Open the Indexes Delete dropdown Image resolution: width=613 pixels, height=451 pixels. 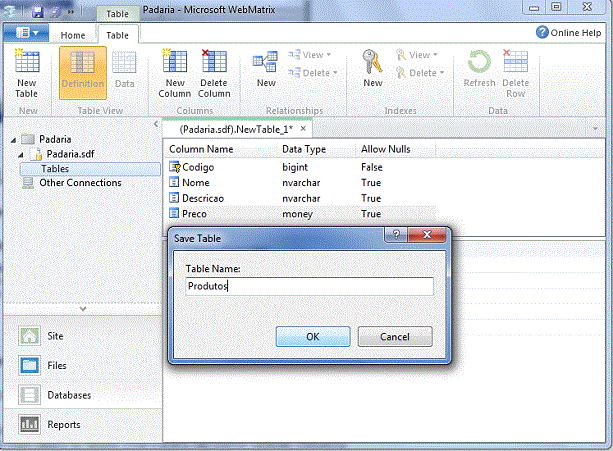tap(420, 73)
